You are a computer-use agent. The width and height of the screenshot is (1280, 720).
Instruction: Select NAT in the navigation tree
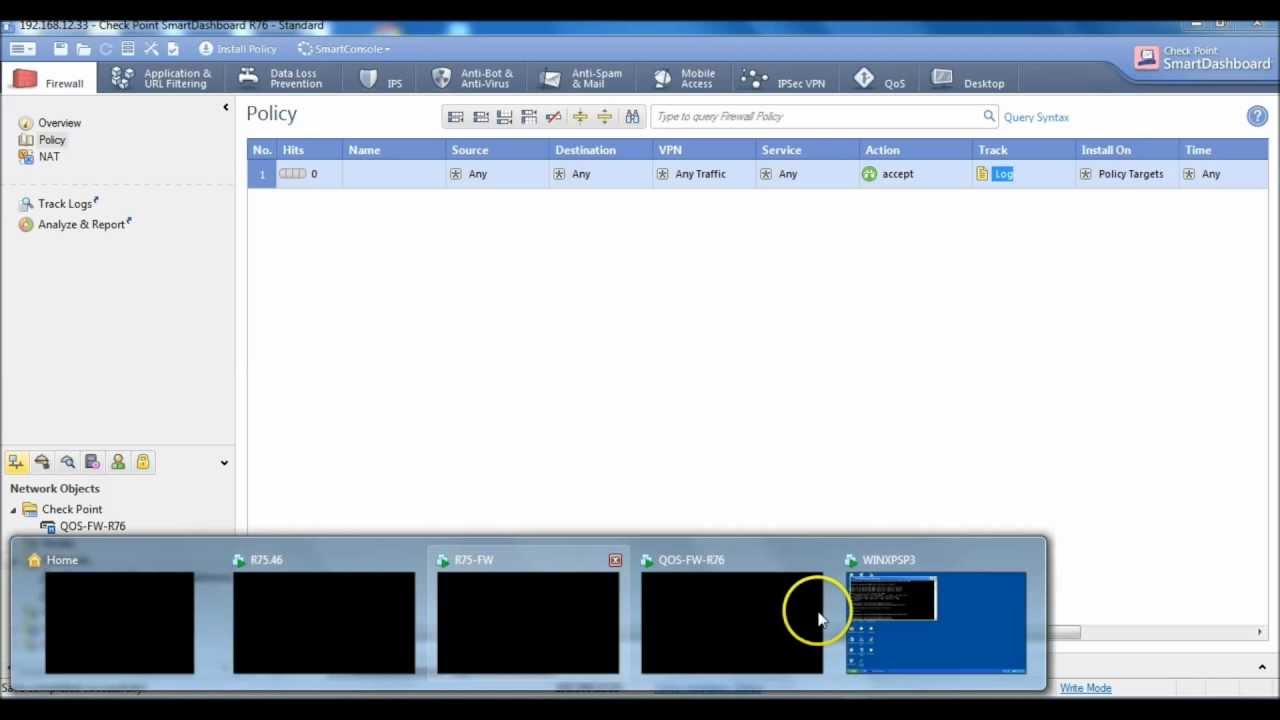coord(48,157)
